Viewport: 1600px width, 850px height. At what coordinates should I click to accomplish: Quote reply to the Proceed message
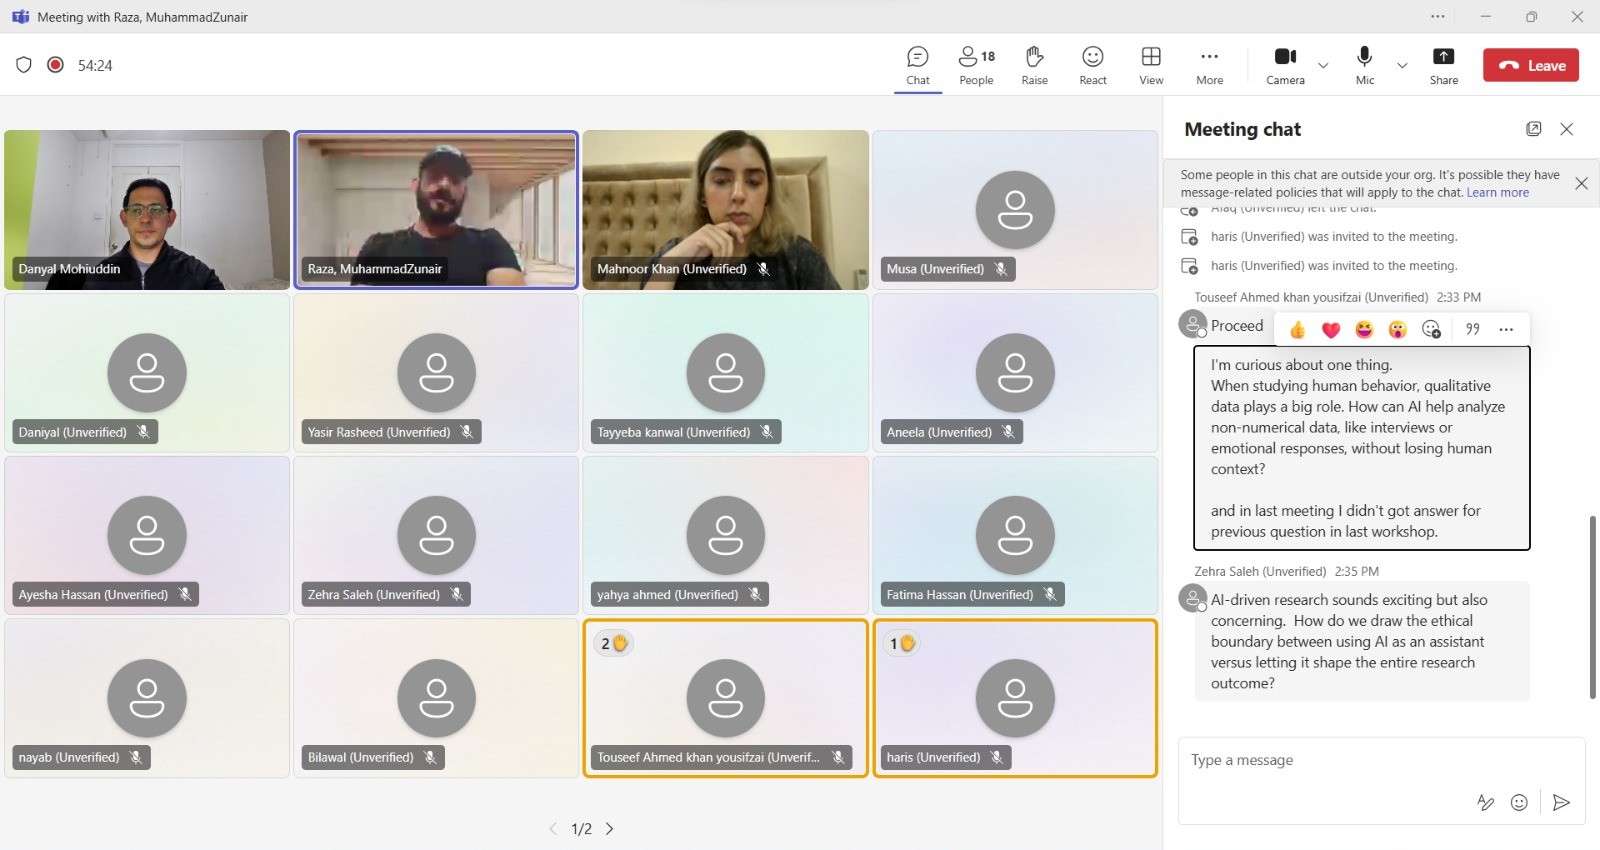(1472, 329)
